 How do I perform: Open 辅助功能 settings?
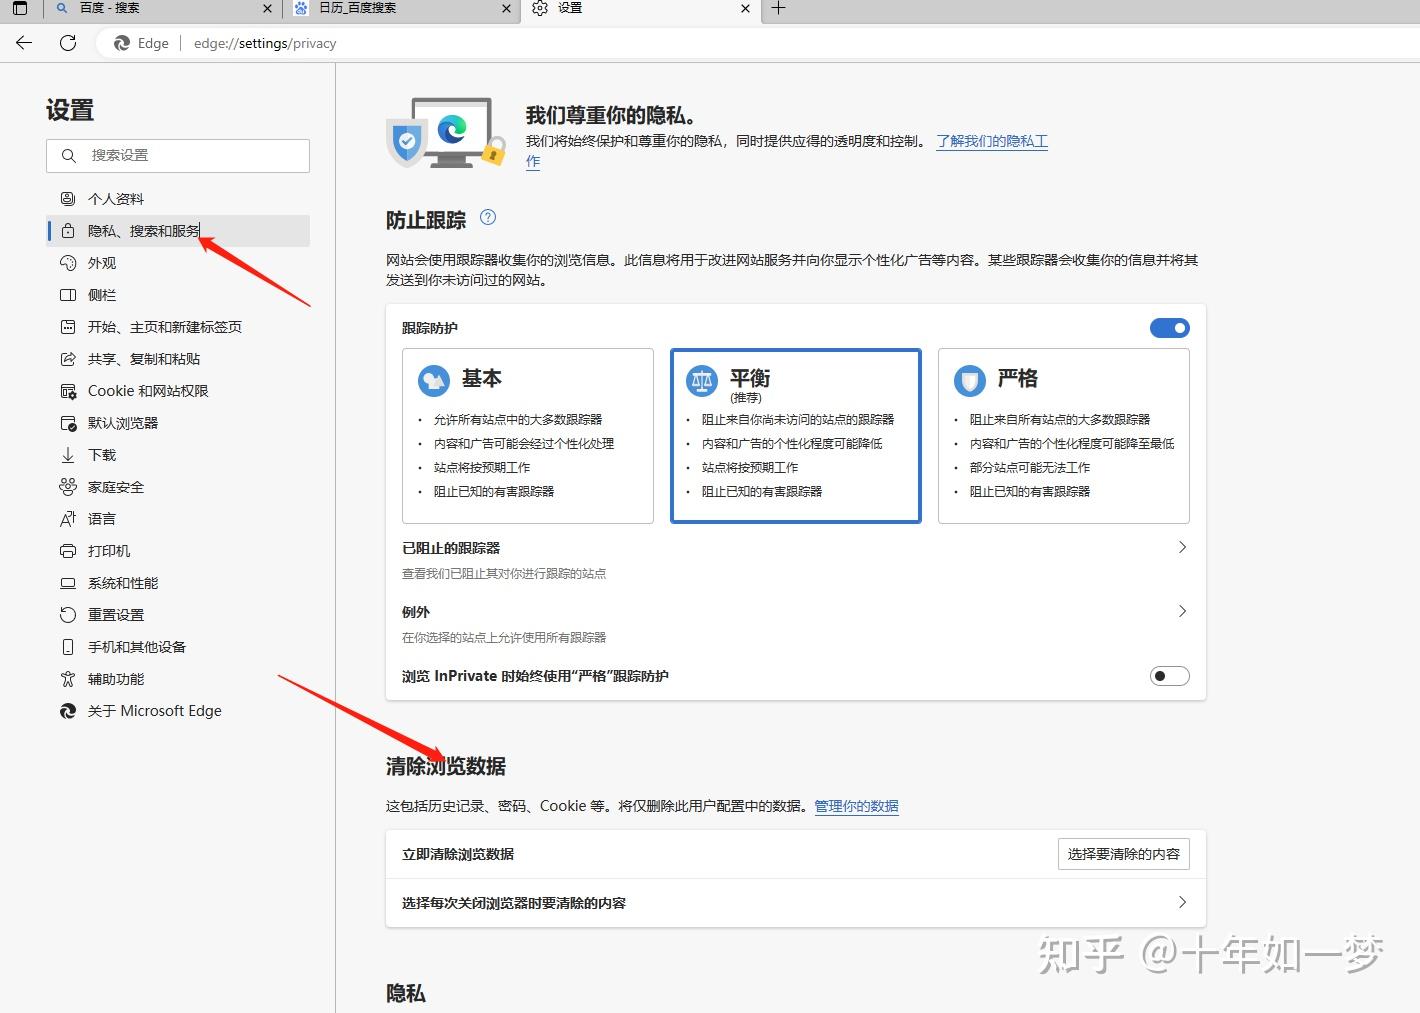point(114,678)
